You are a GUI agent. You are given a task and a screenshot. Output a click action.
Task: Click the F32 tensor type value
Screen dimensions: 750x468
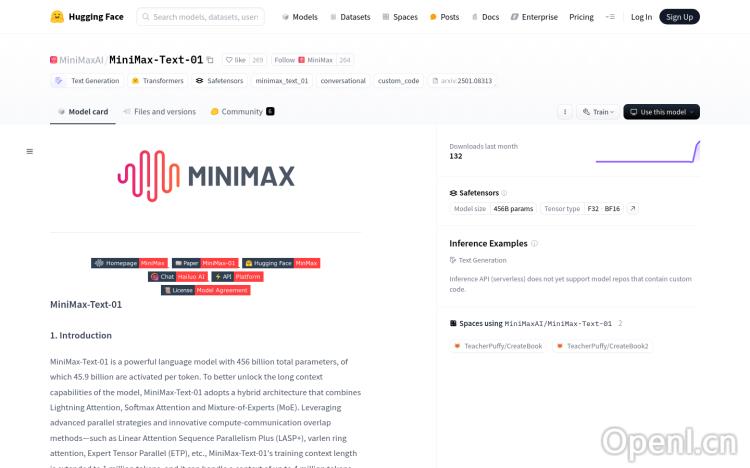click(593, 209)
